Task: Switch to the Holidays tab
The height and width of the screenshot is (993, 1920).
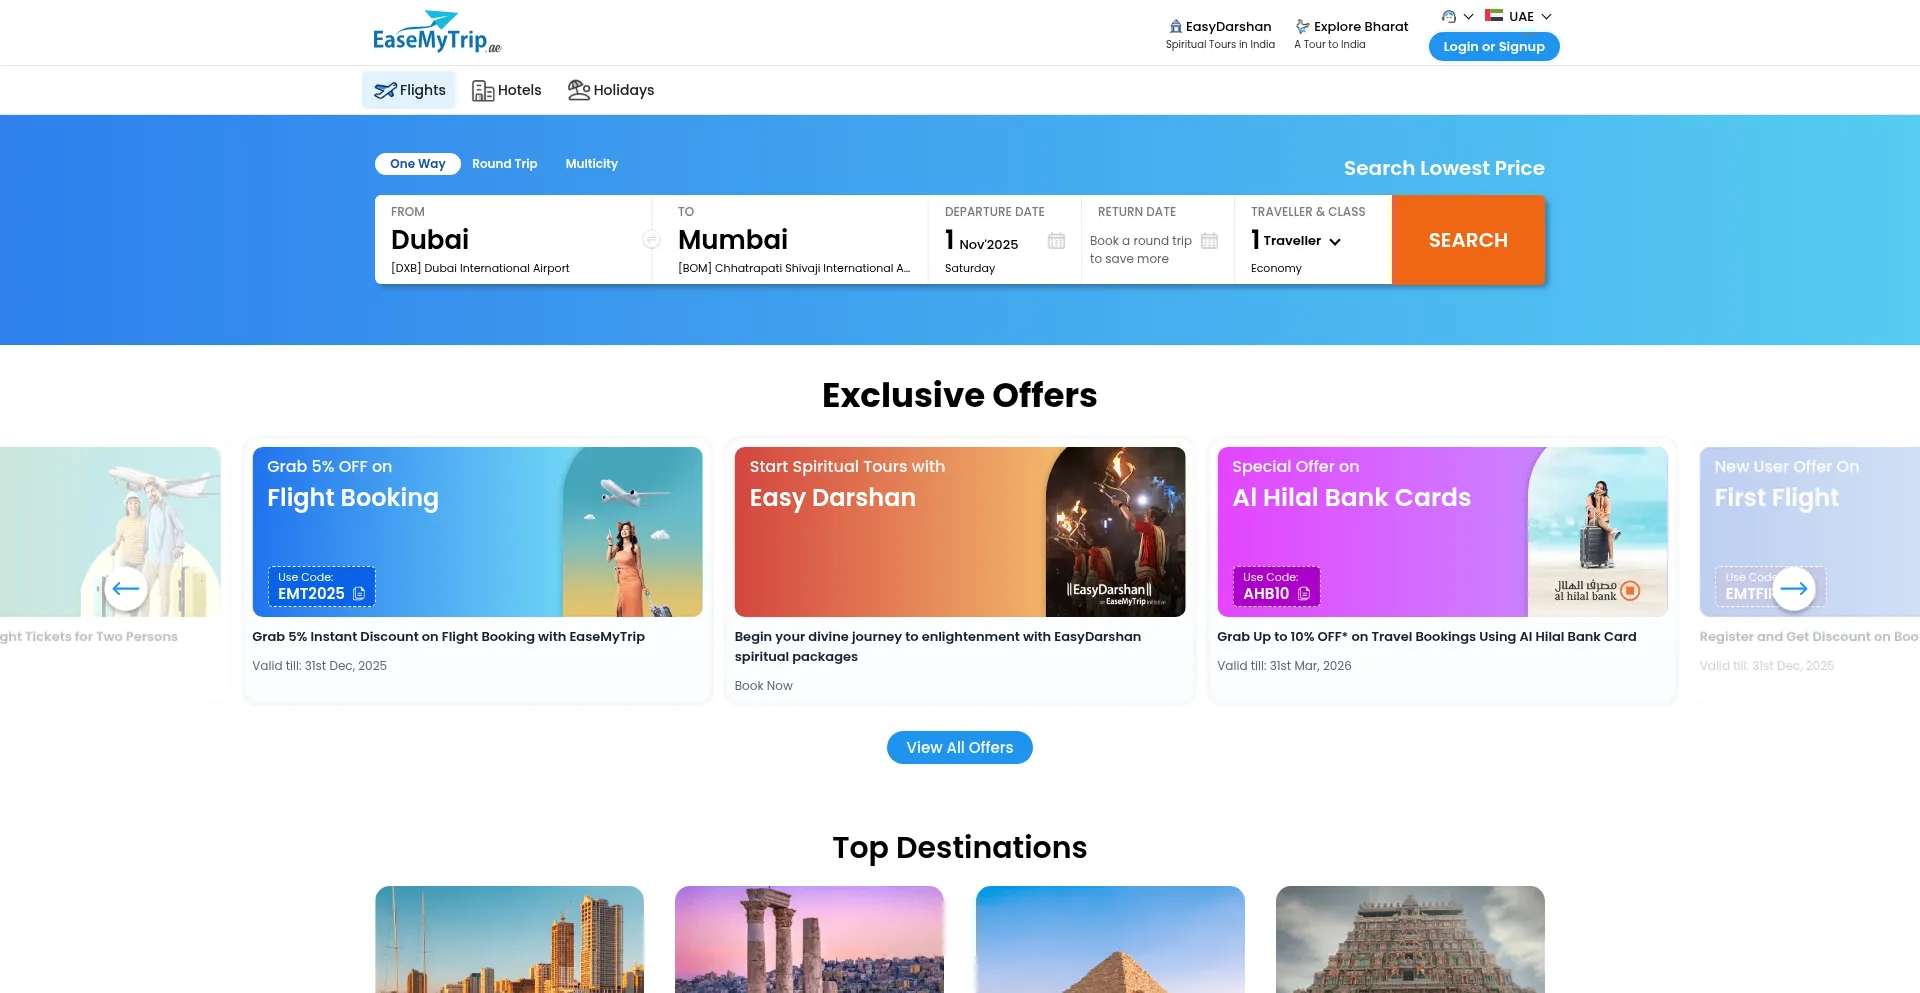Action: tap(611, 90)
